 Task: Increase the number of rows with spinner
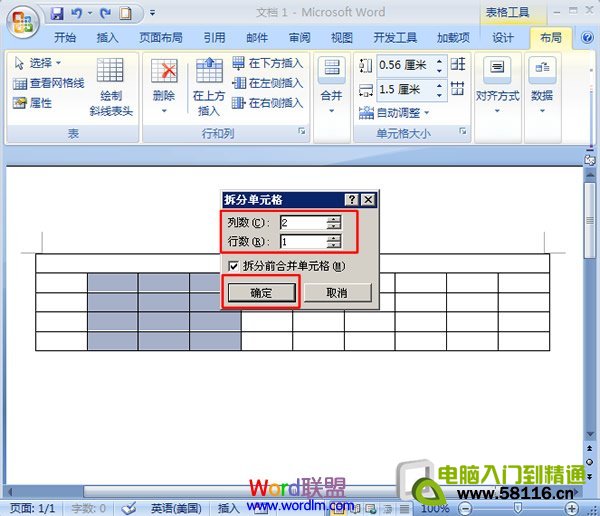[x=334, y=238]
